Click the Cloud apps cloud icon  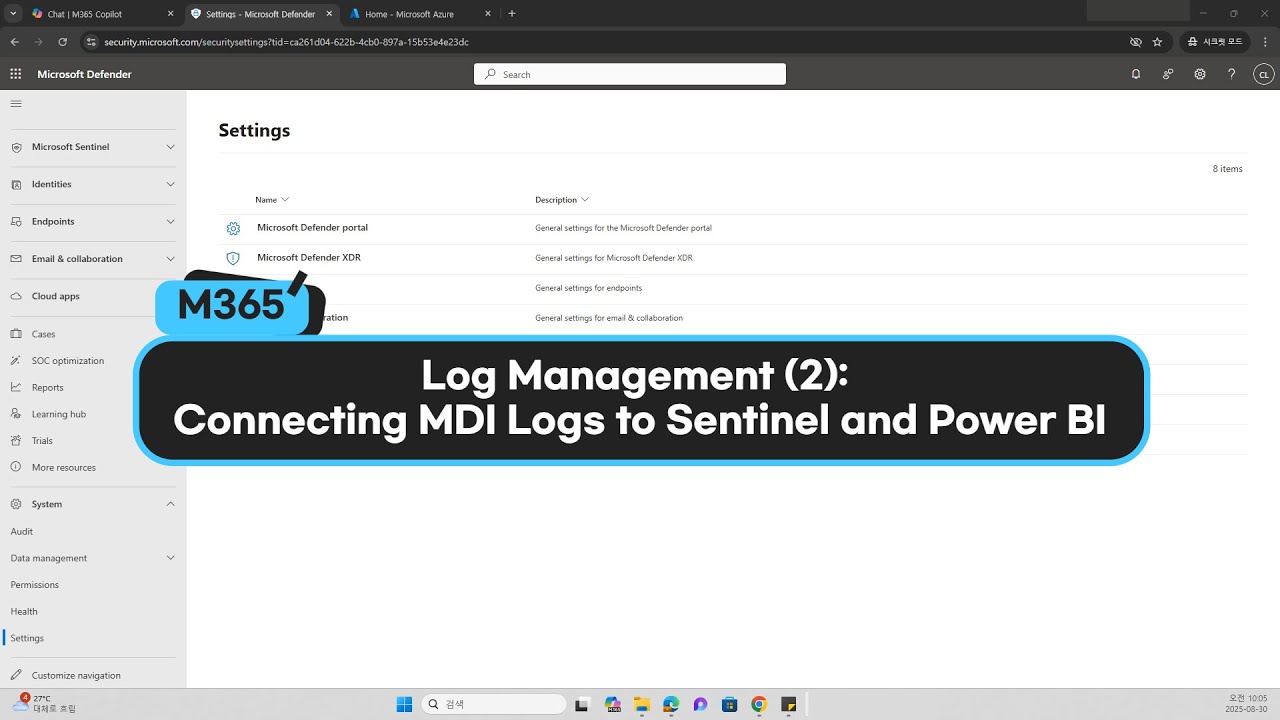click(x=16, y=296)
